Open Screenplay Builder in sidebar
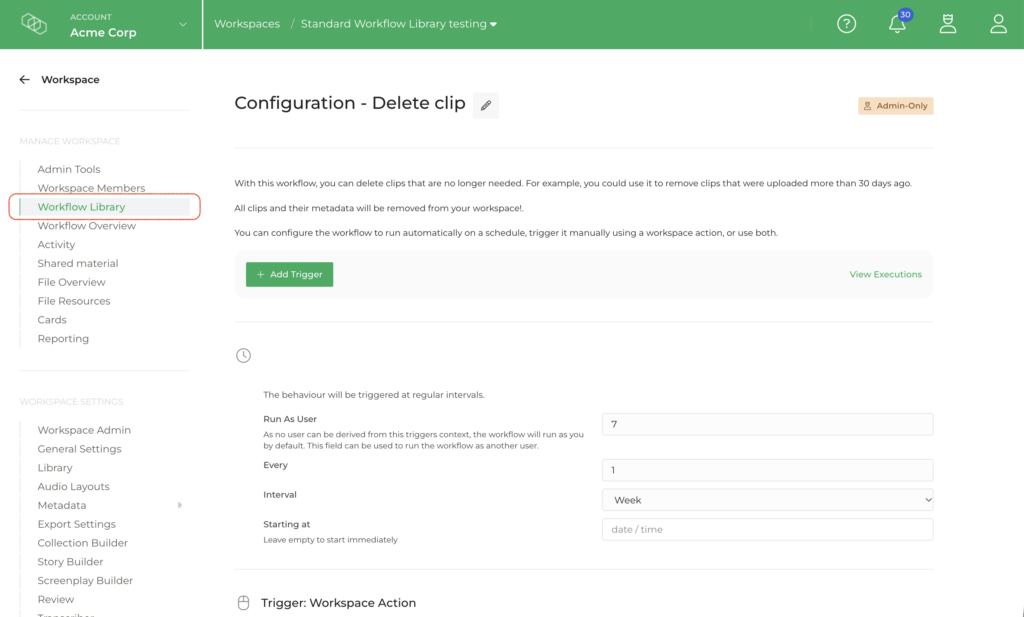 [85, 581]
